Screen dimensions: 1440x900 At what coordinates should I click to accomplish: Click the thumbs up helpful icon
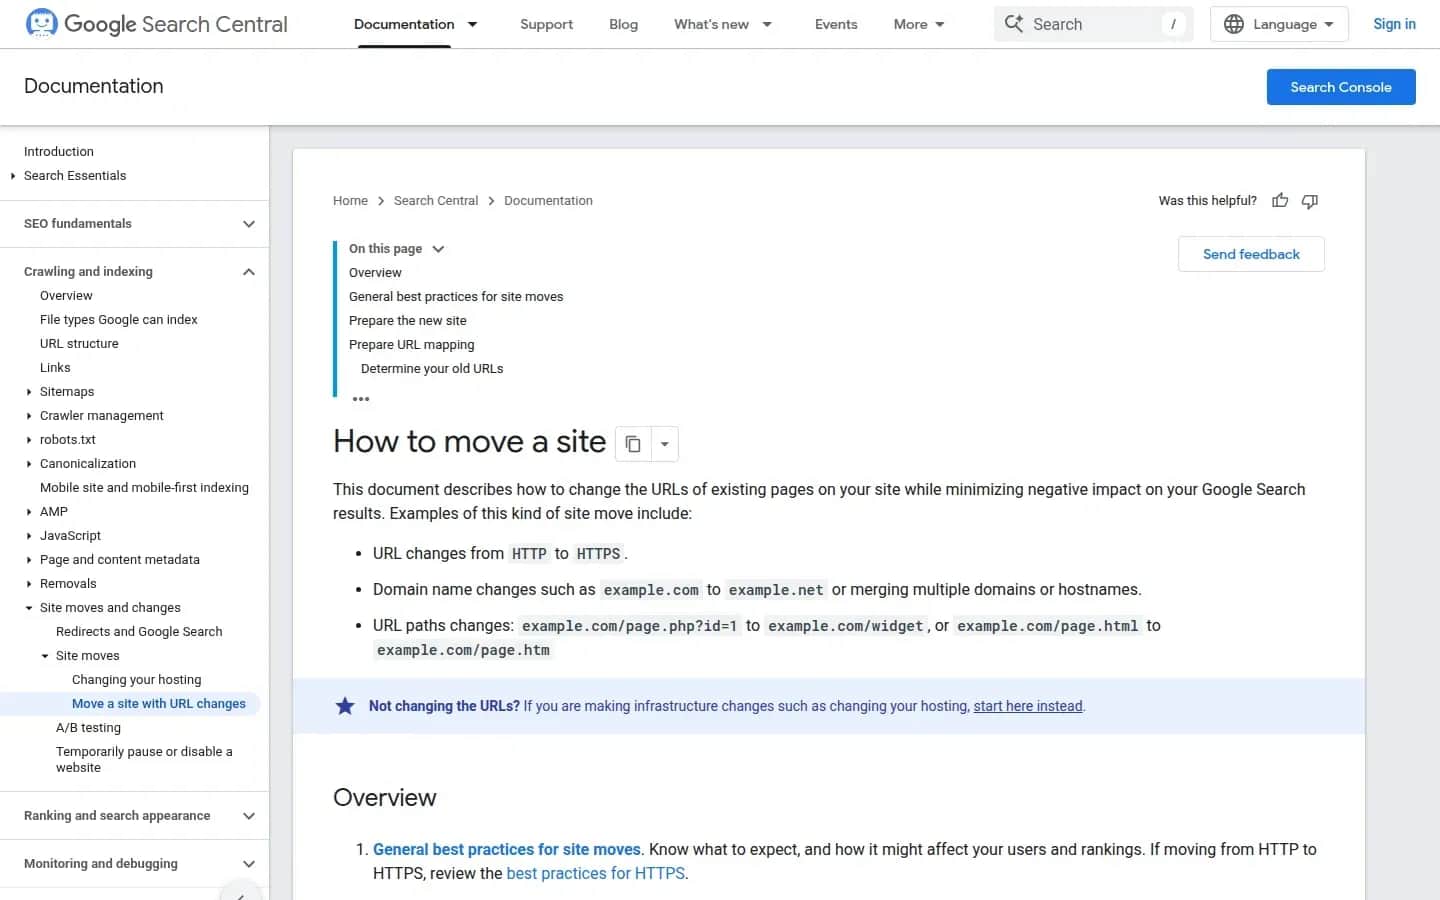(1280, 201)
